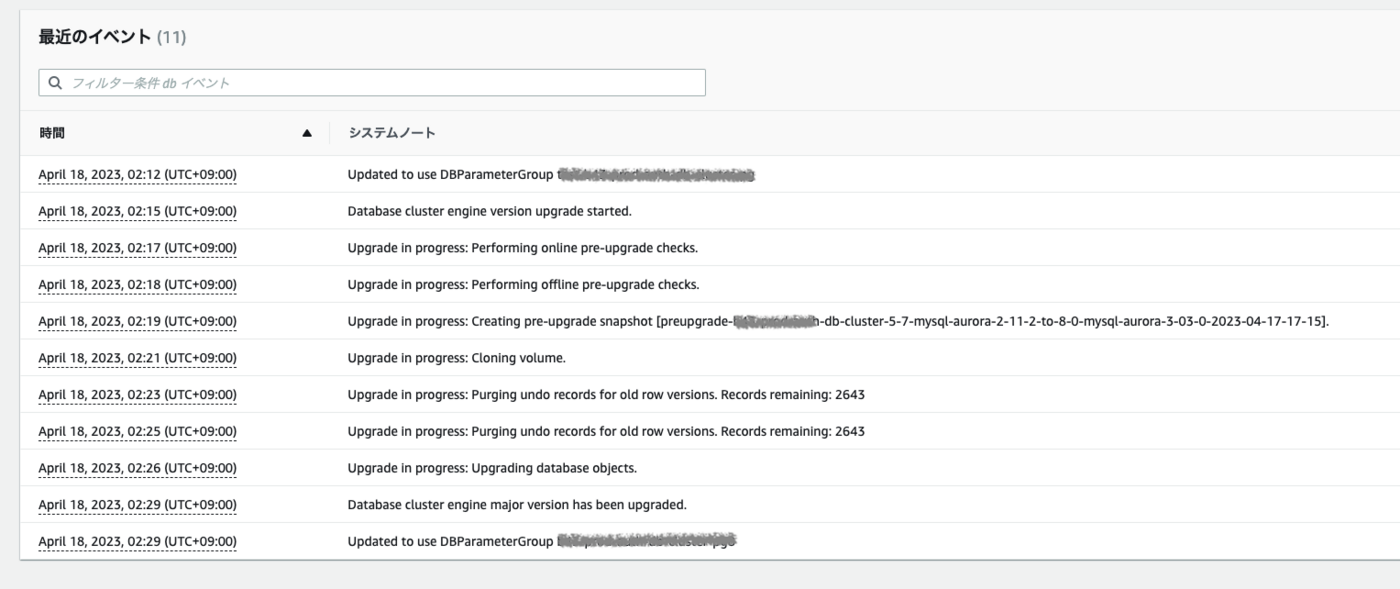Viewport: 1400px width, 589px height.
Task: Select the 'engine version upgrade started' note
Action: [x=489, y=211]
